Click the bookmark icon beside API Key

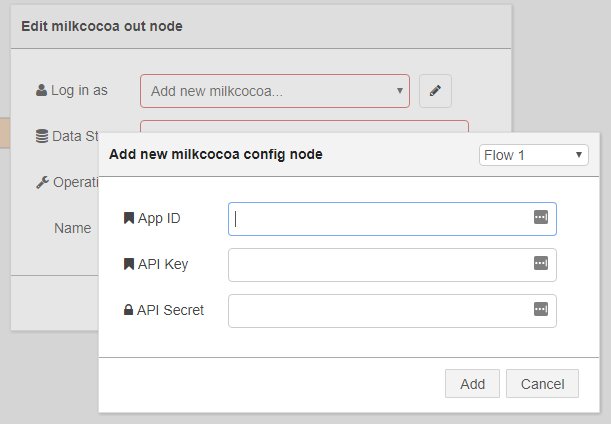[128, 264]
